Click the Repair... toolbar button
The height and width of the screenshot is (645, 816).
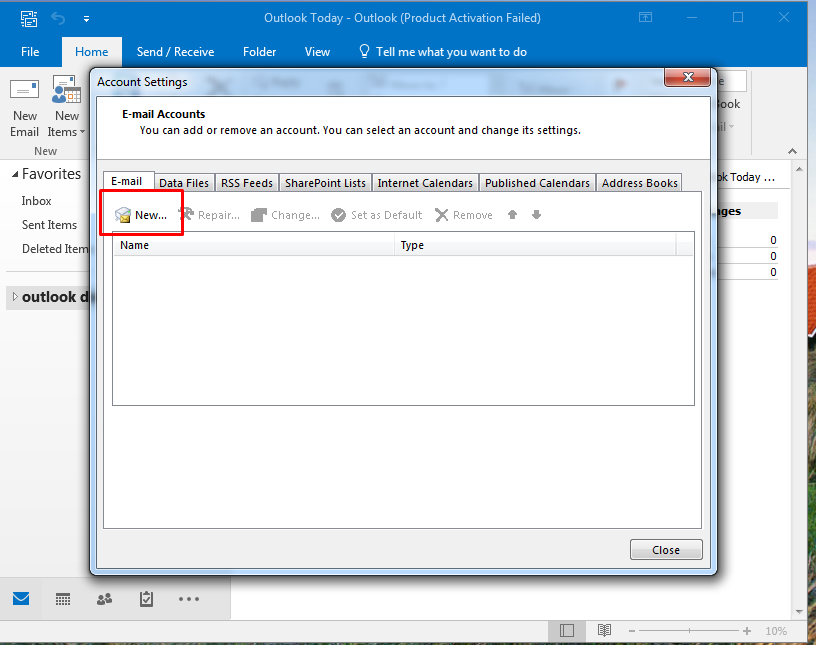tap(209, 214)
